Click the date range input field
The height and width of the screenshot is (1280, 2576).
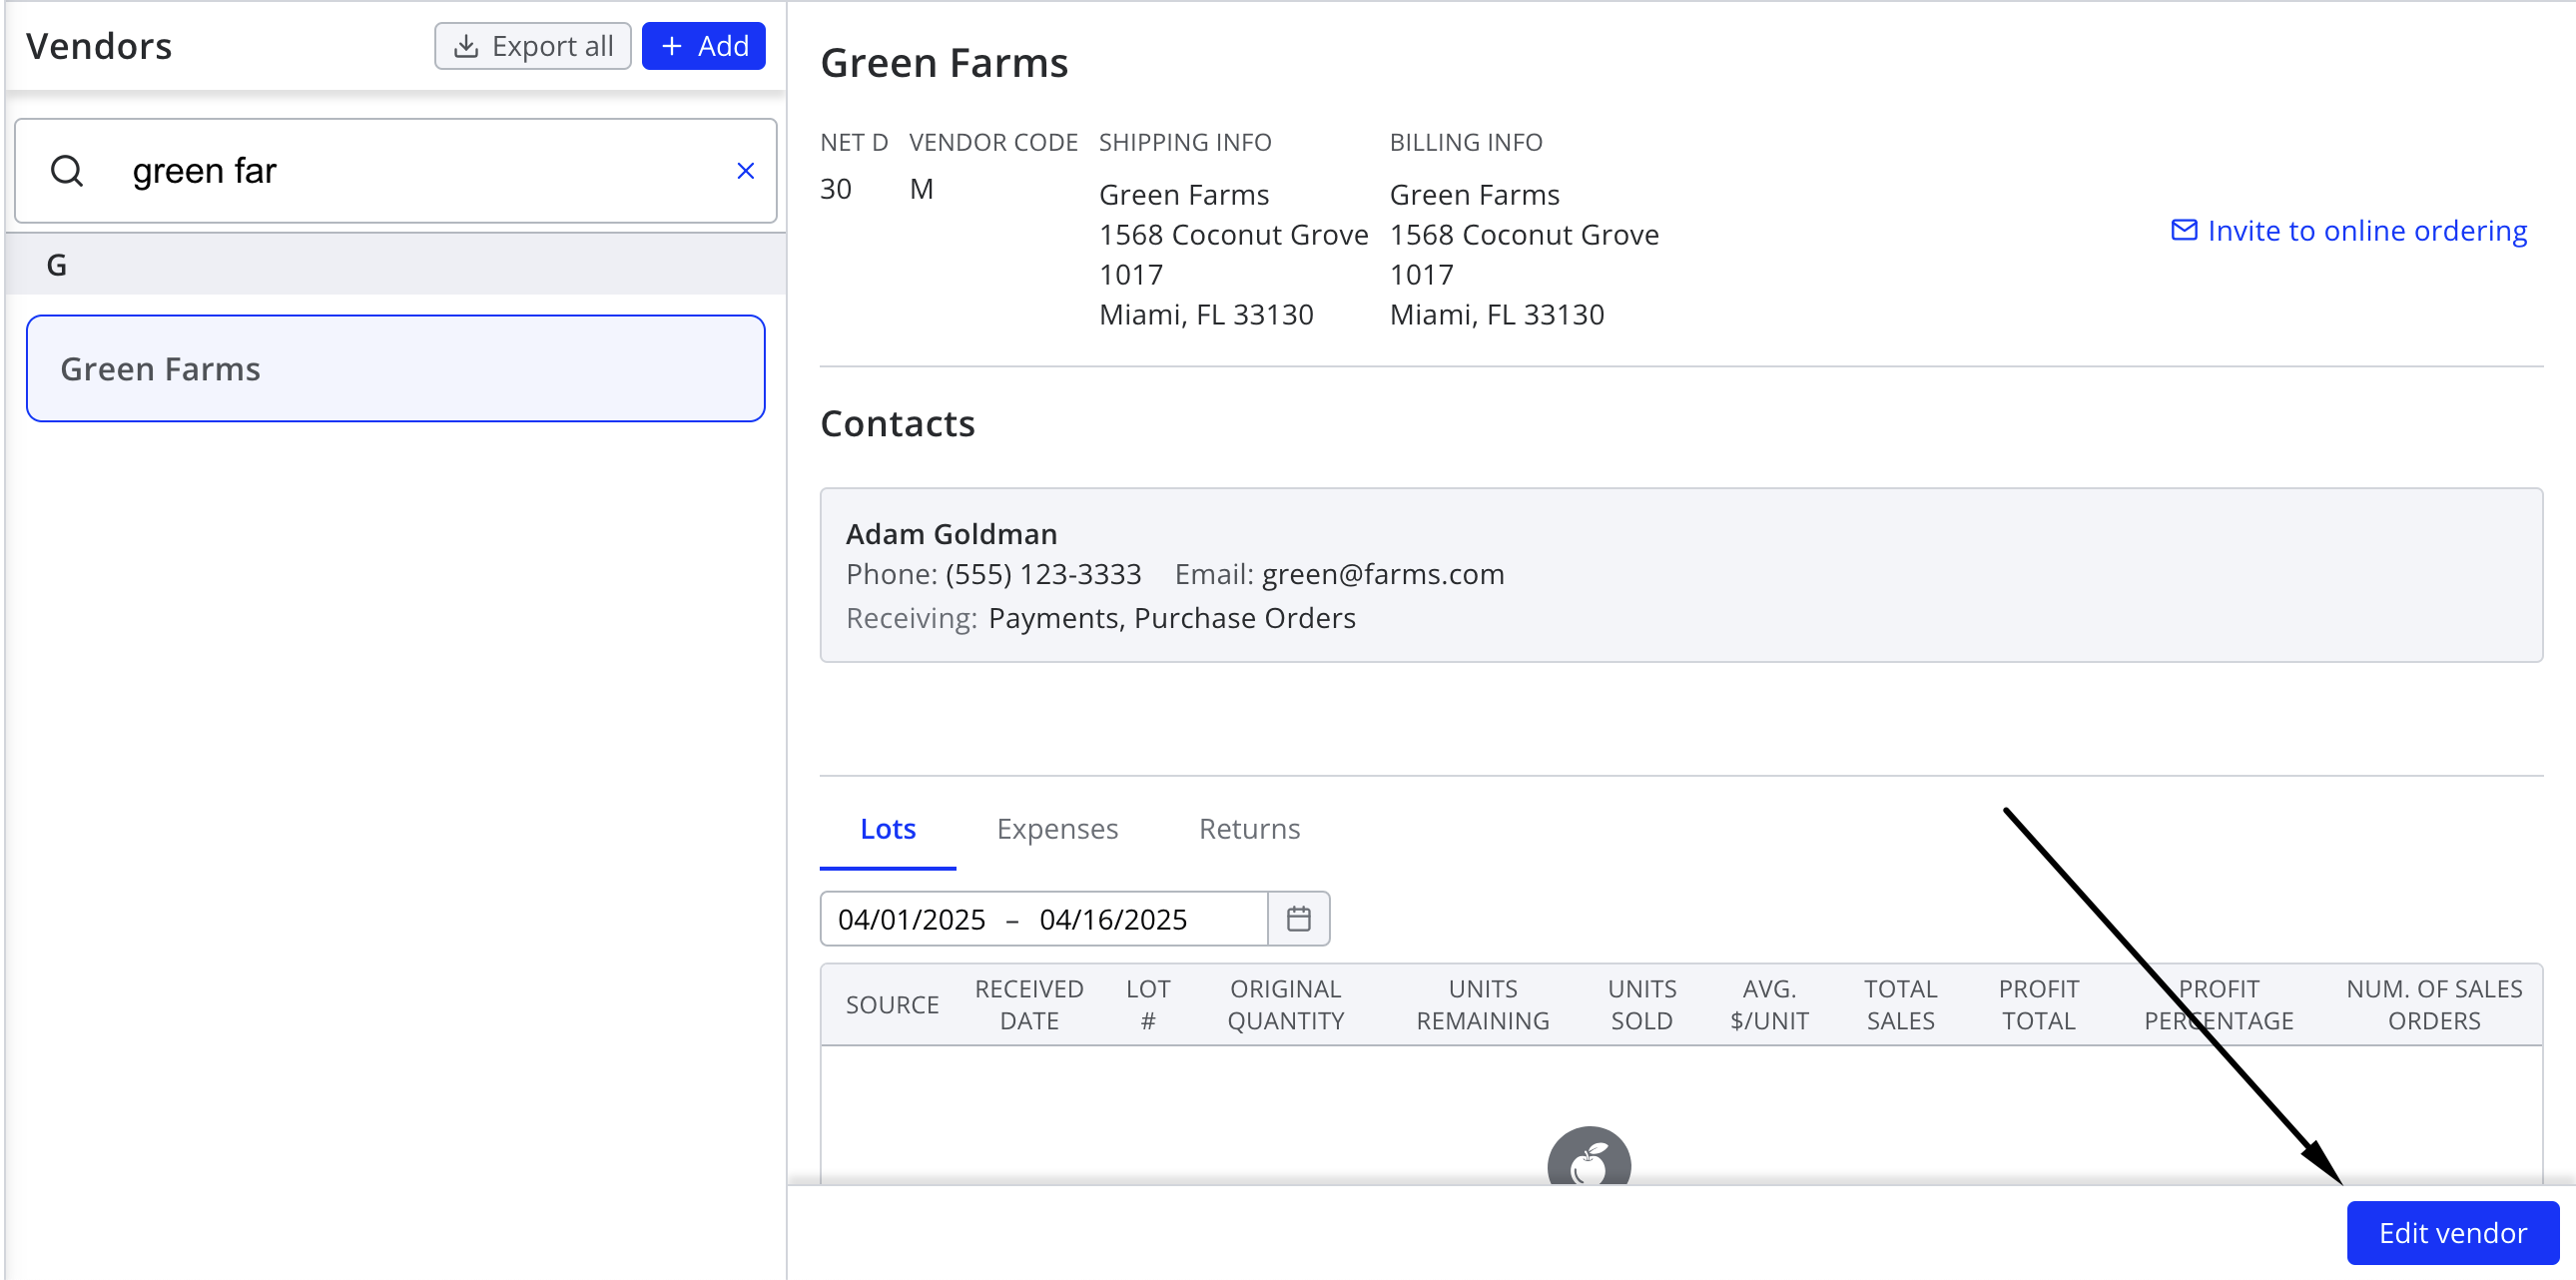coord(1043,918)
